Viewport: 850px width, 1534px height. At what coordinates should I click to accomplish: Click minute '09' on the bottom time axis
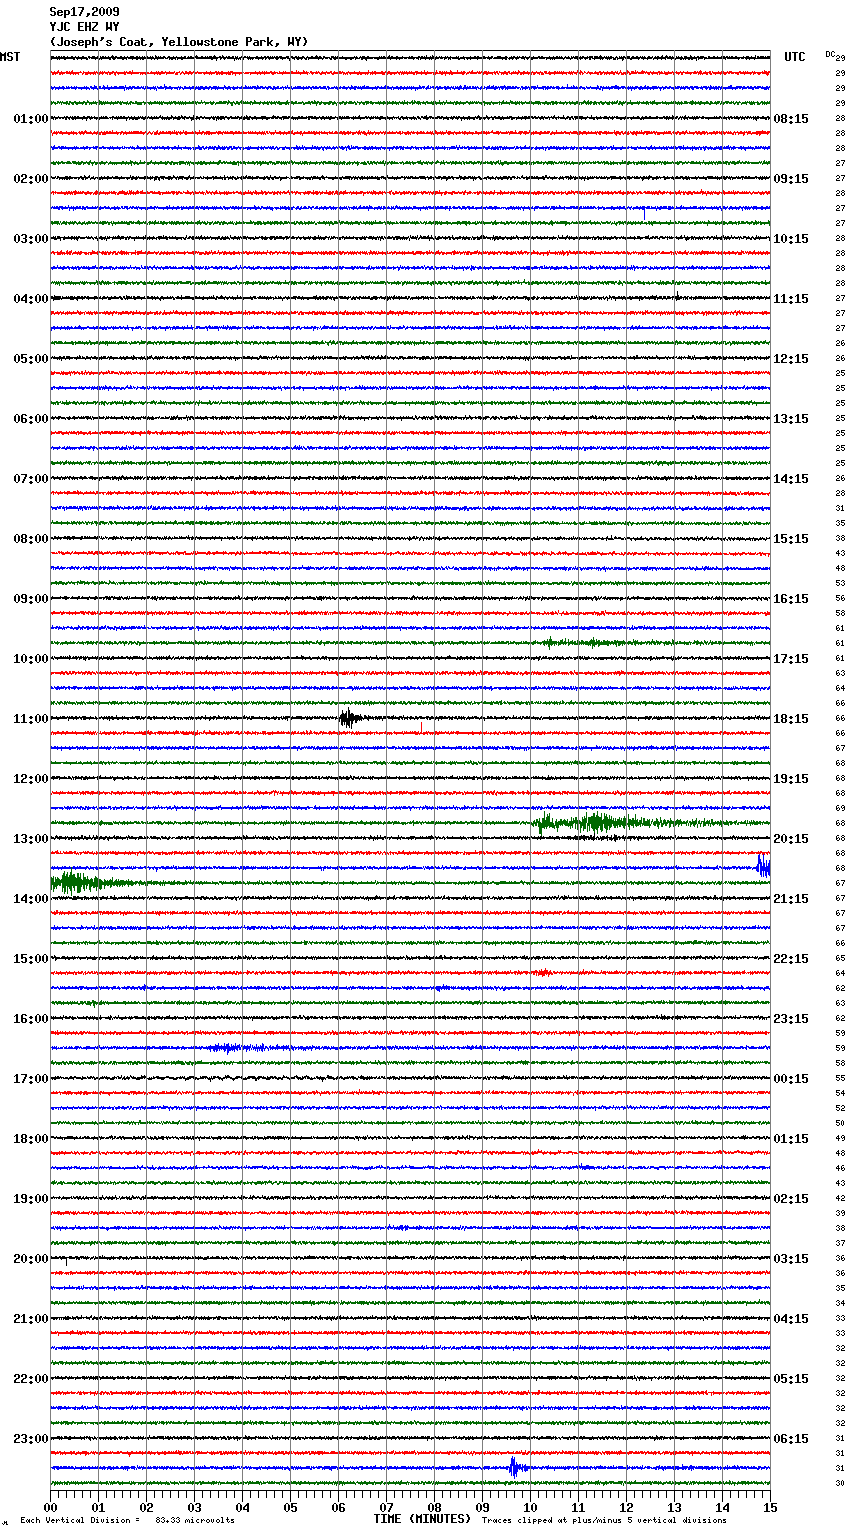tap(482, 1507)
